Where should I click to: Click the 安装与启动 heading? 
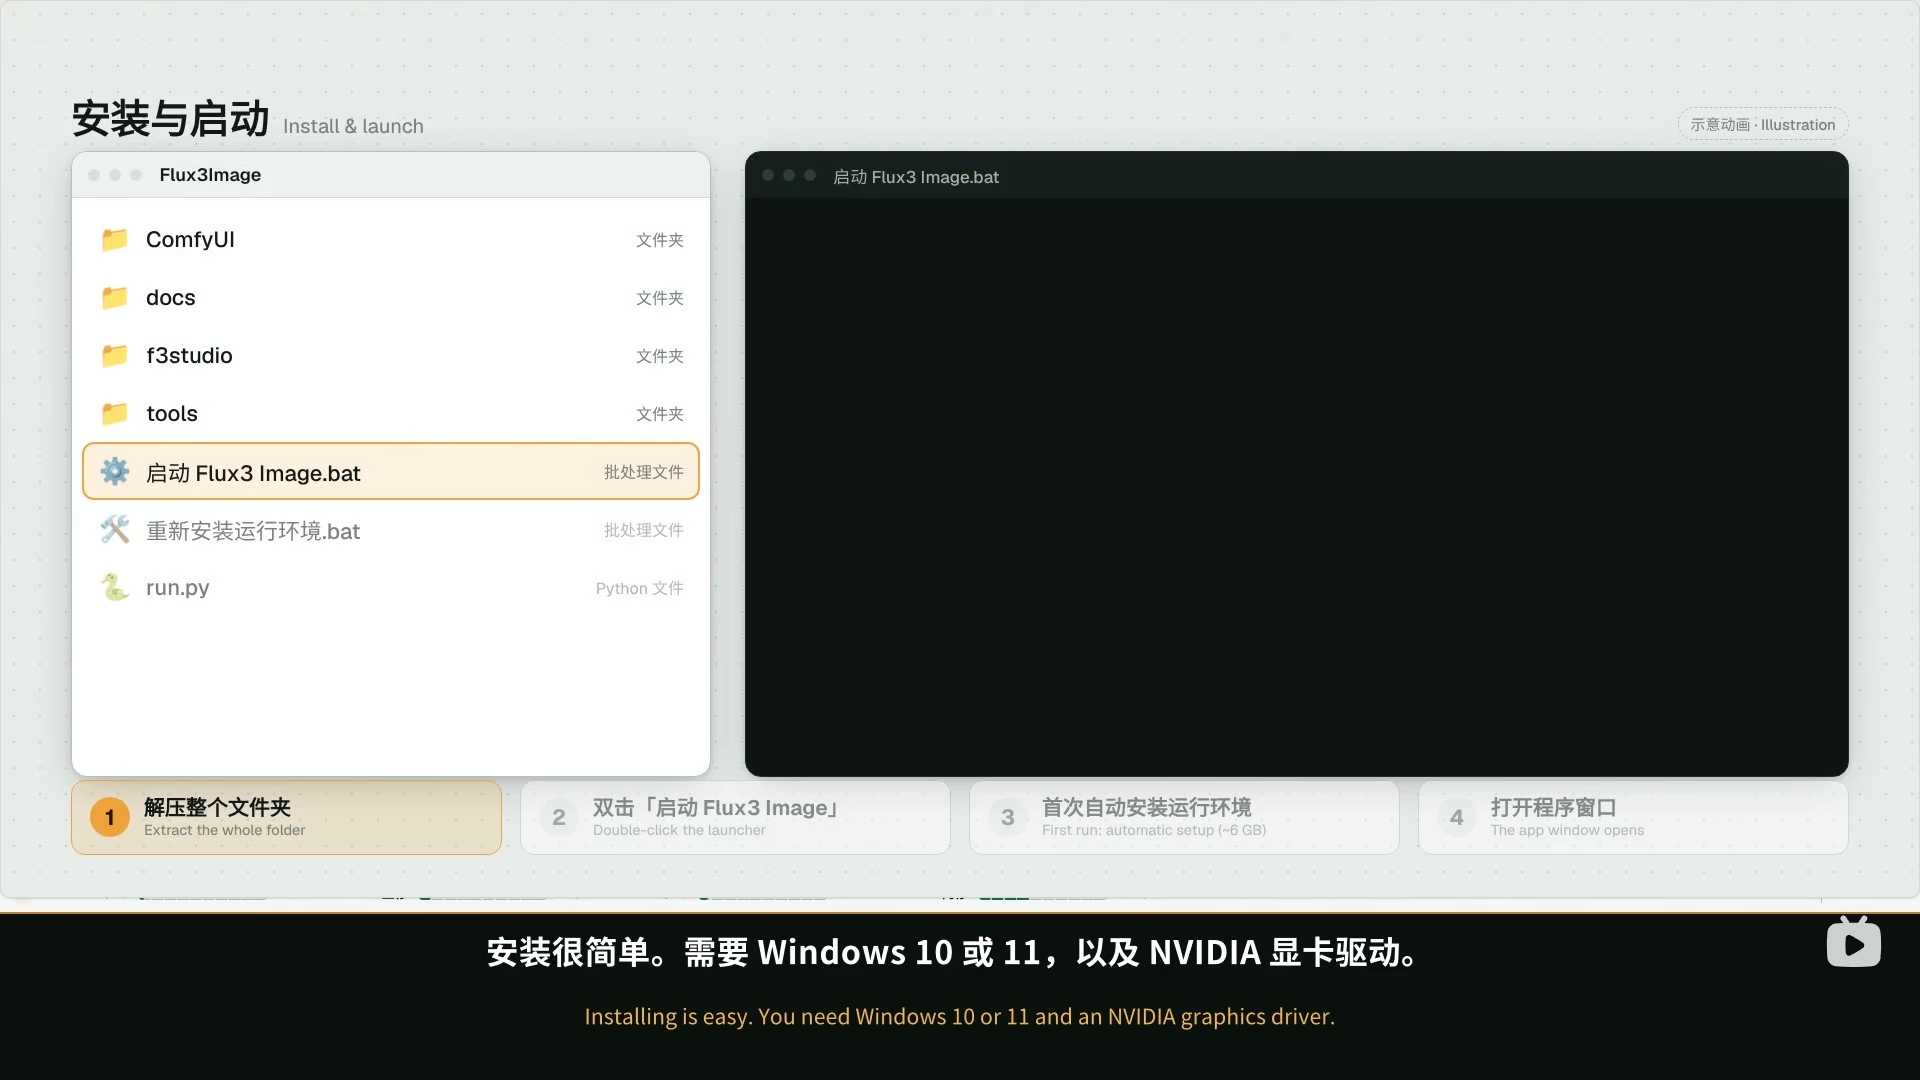[170, 119]
